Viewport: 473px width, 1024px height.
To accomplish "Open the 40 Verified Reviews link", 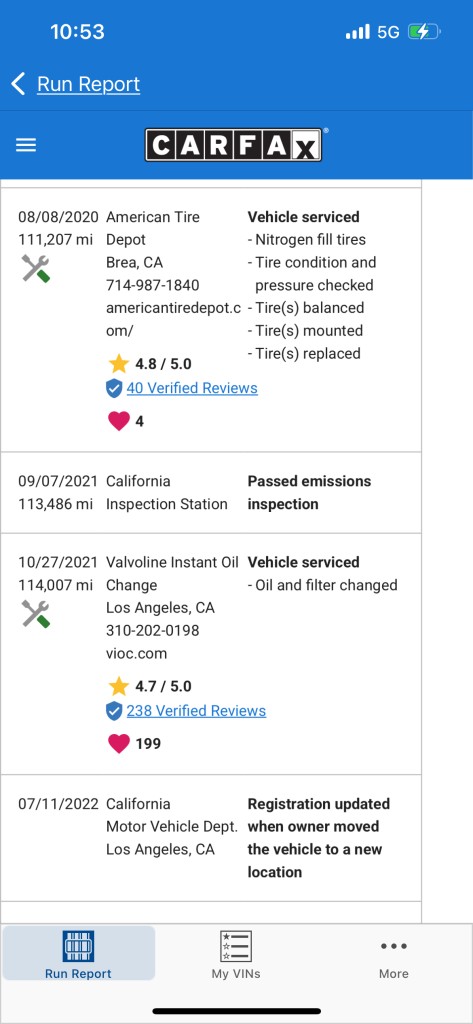I will [x=192, y=388].
